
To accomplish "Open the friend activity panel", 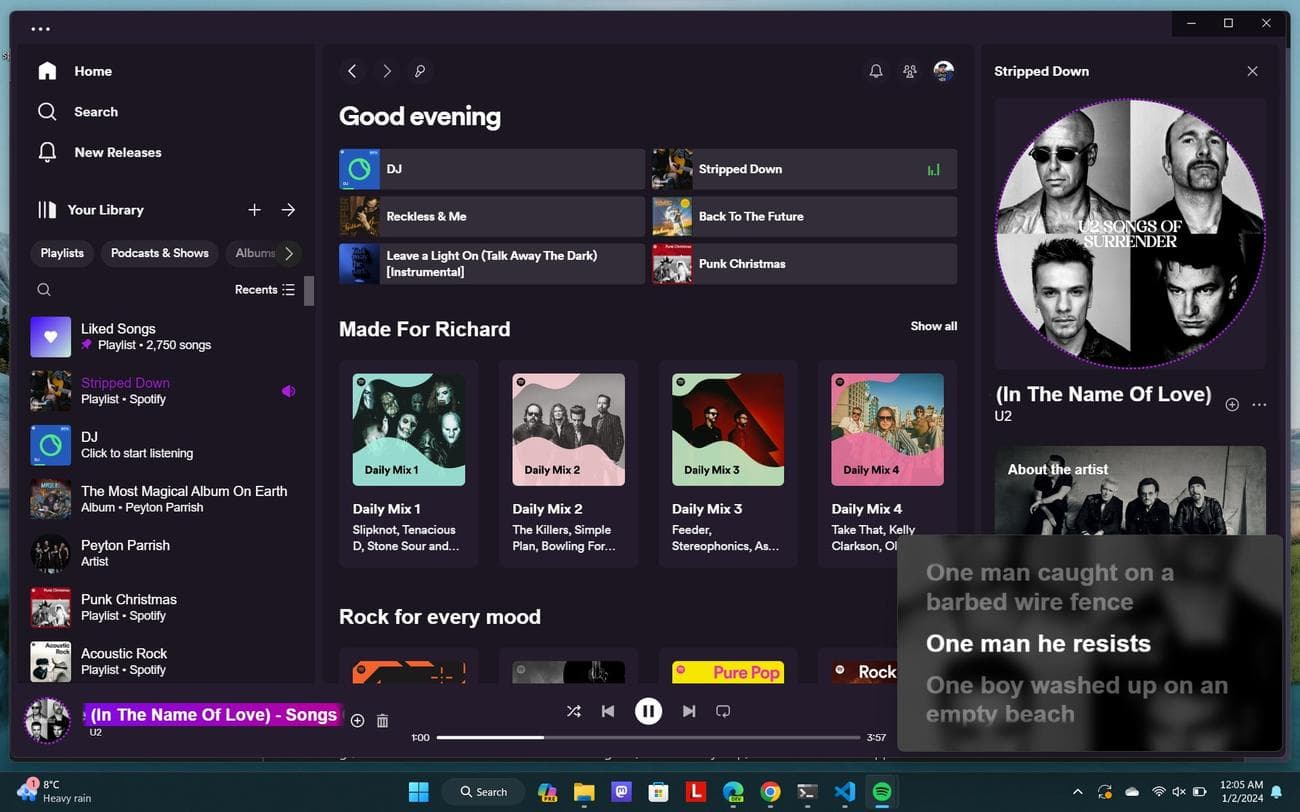I will [910, 71].
